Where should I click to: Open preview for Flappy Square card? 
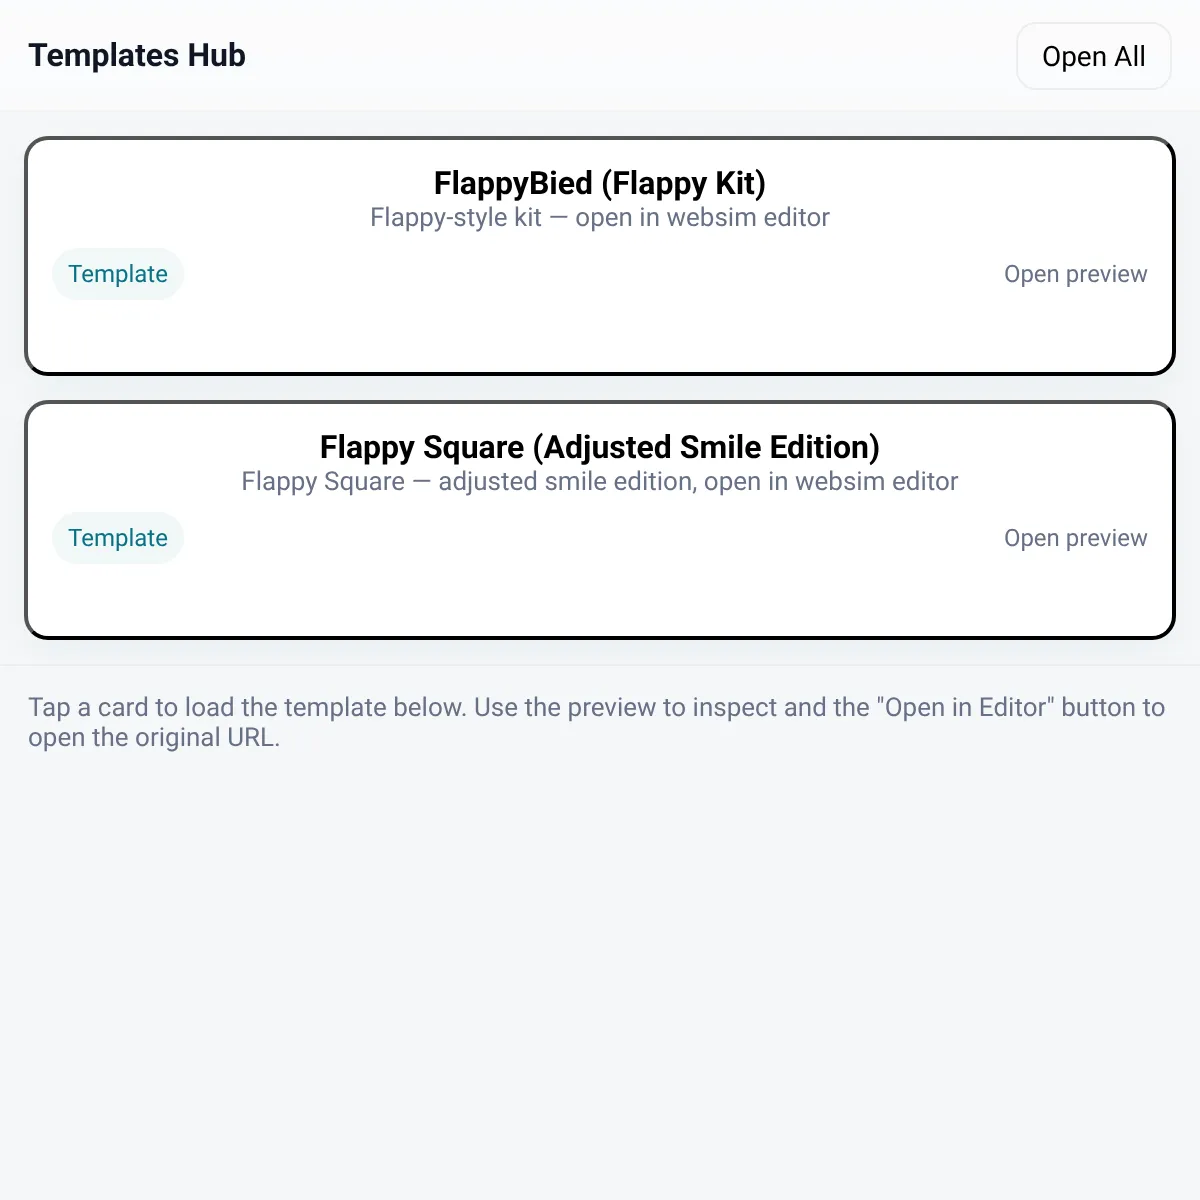(x=1075, y=538)
